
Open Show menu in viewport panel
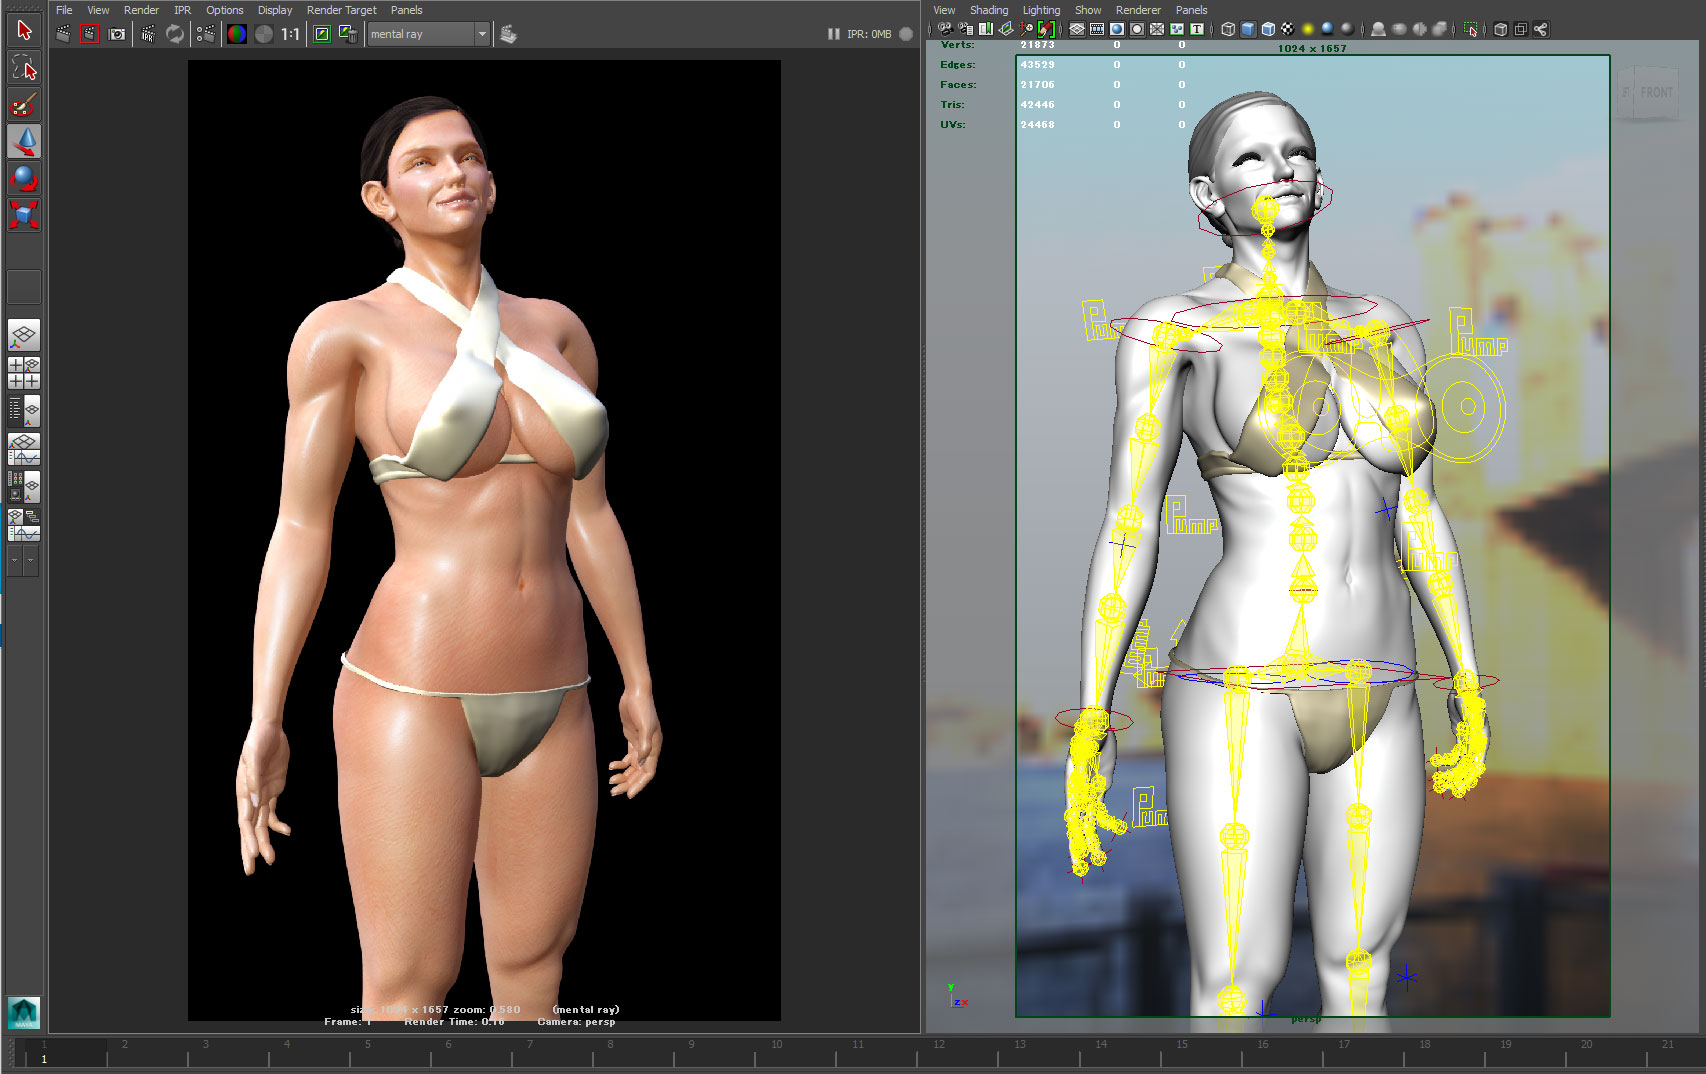[x=1088, y=10]
